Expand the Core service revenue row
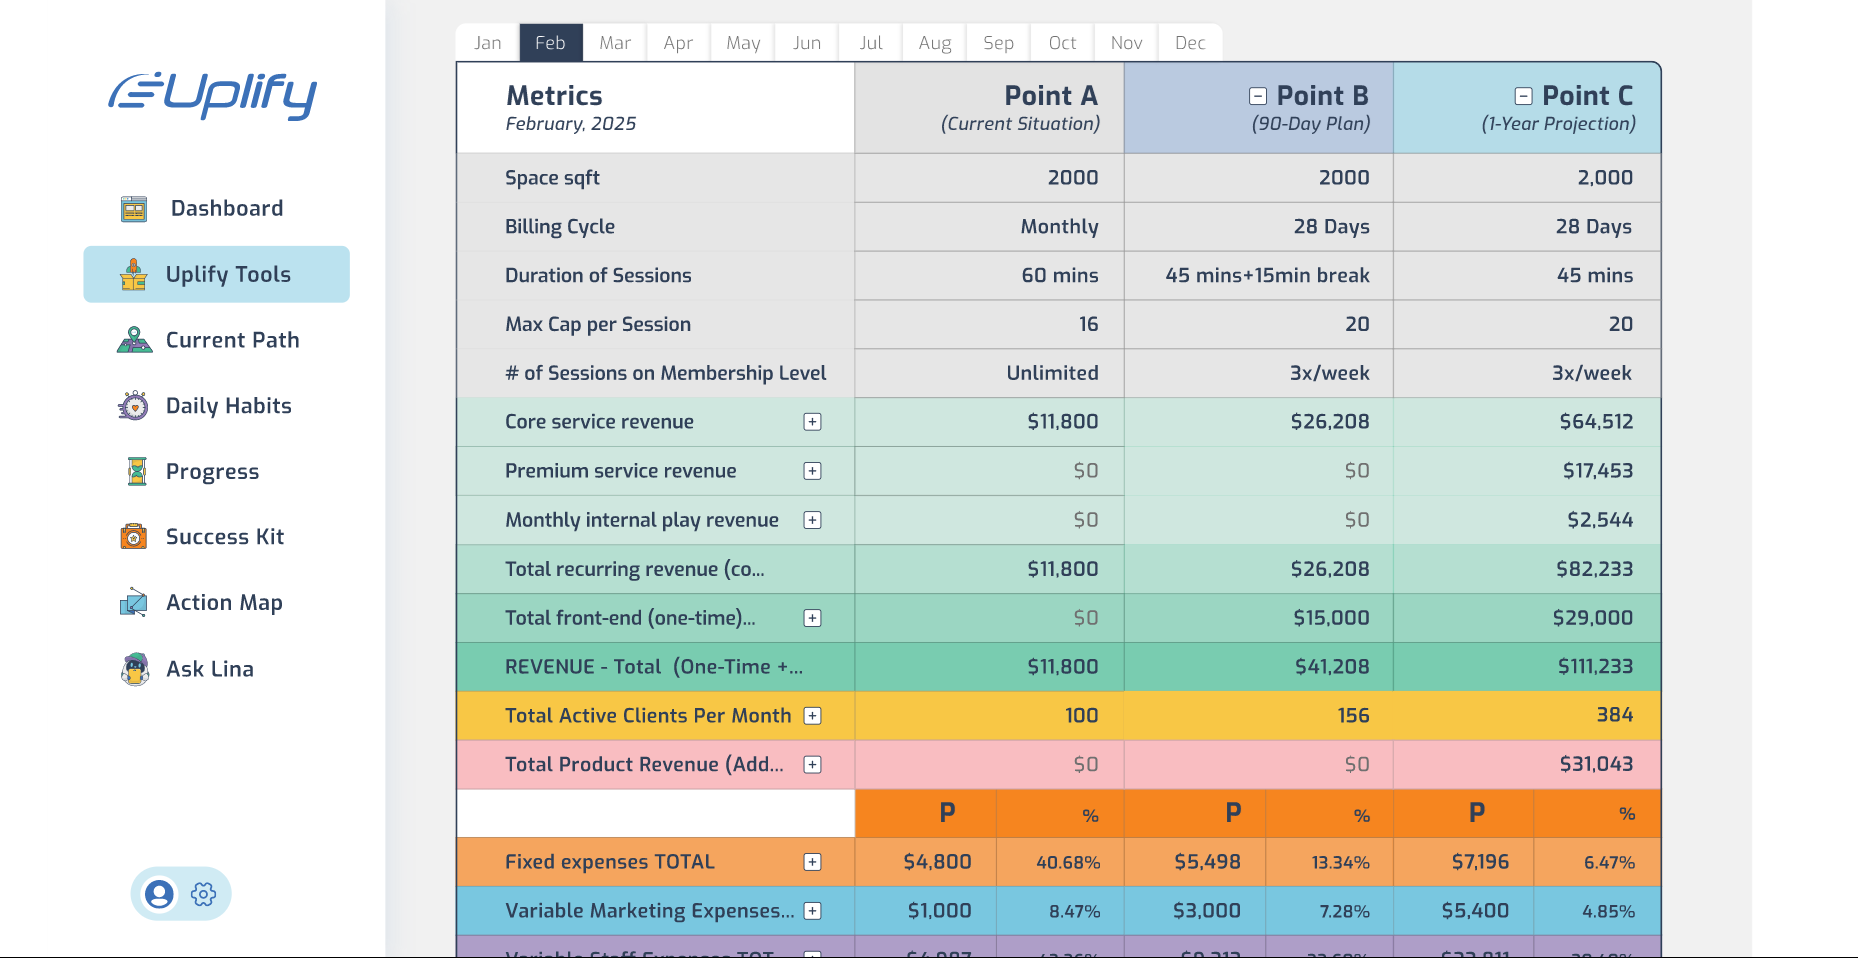The width and height of the screenshot is (1858, 958). pyautogui.click(x=813, y=422)
